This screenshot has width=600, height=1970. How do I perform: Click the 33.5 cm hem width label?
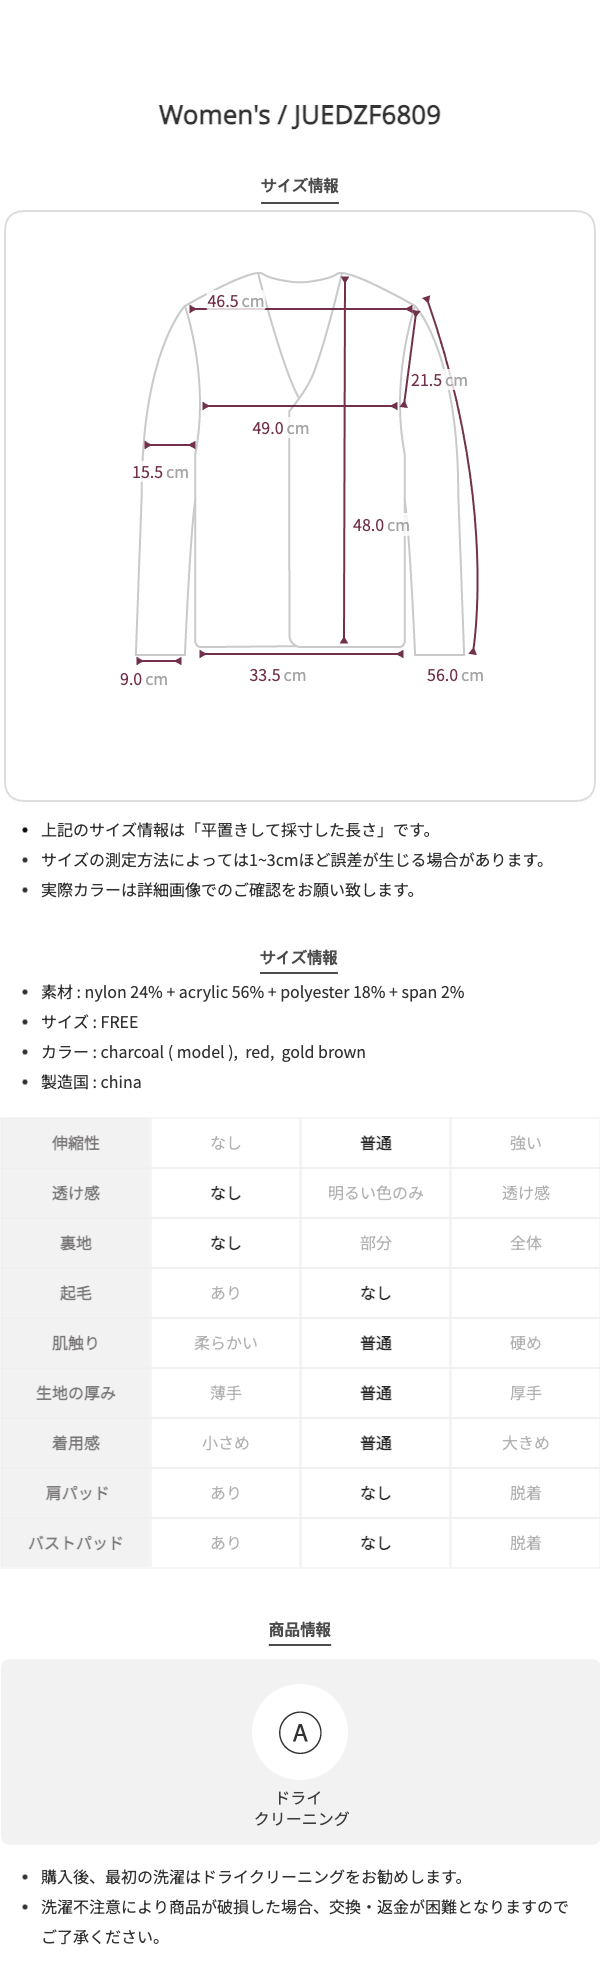(278, 675)
